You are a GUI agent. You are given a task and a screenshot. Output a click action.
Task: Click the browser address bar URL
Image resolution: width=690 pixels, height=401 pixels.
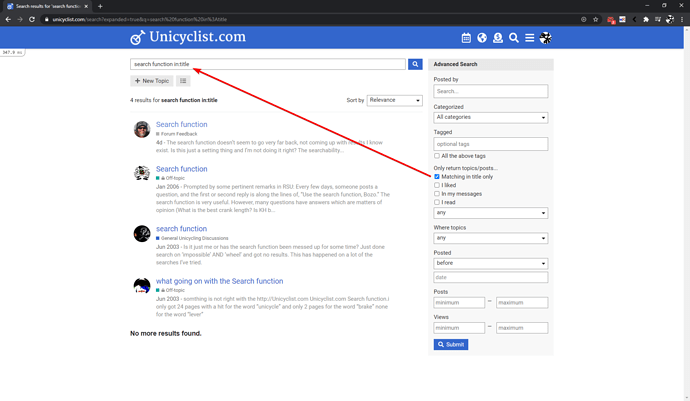click(139, 19)
